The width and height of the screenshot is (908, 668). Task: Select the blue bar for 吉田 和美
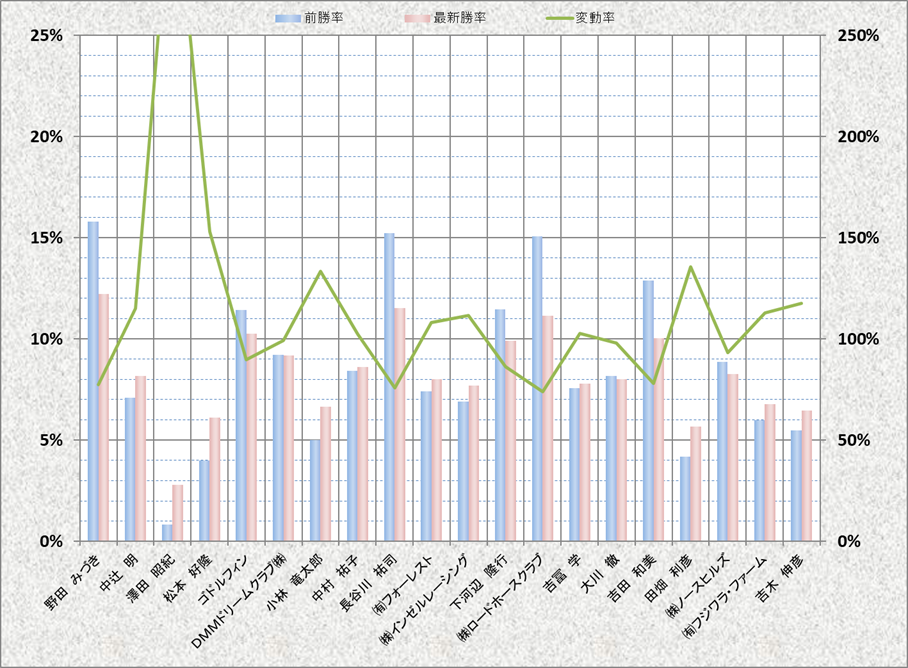pyautogui.click(x=648, y=410)
